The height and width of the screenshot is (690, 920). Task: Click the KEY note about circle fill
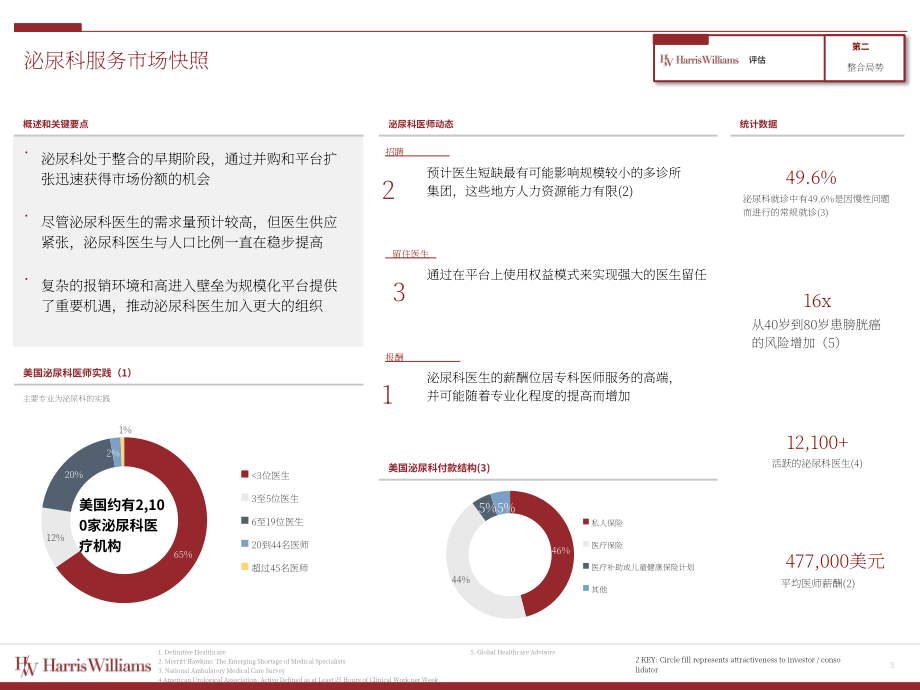click(738, 665)
